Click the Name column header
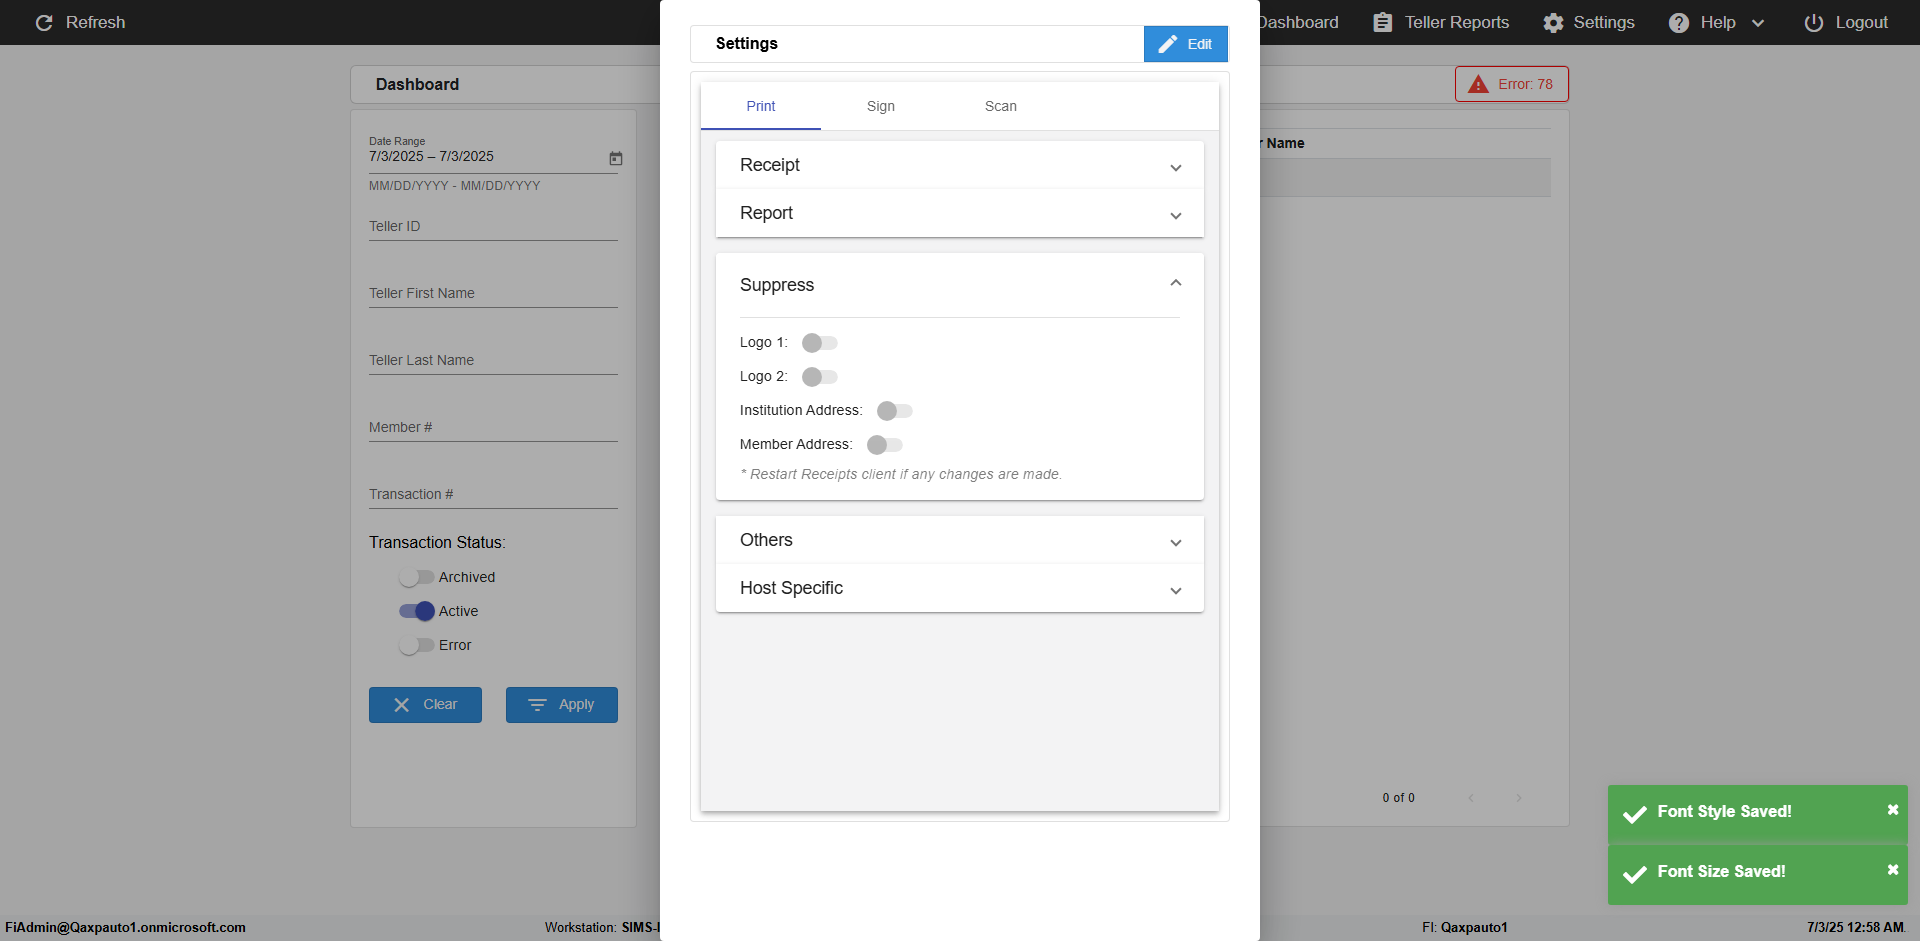Viewport: 1920px width, 941px height. pyautogui.click(x=1285, y=143)
